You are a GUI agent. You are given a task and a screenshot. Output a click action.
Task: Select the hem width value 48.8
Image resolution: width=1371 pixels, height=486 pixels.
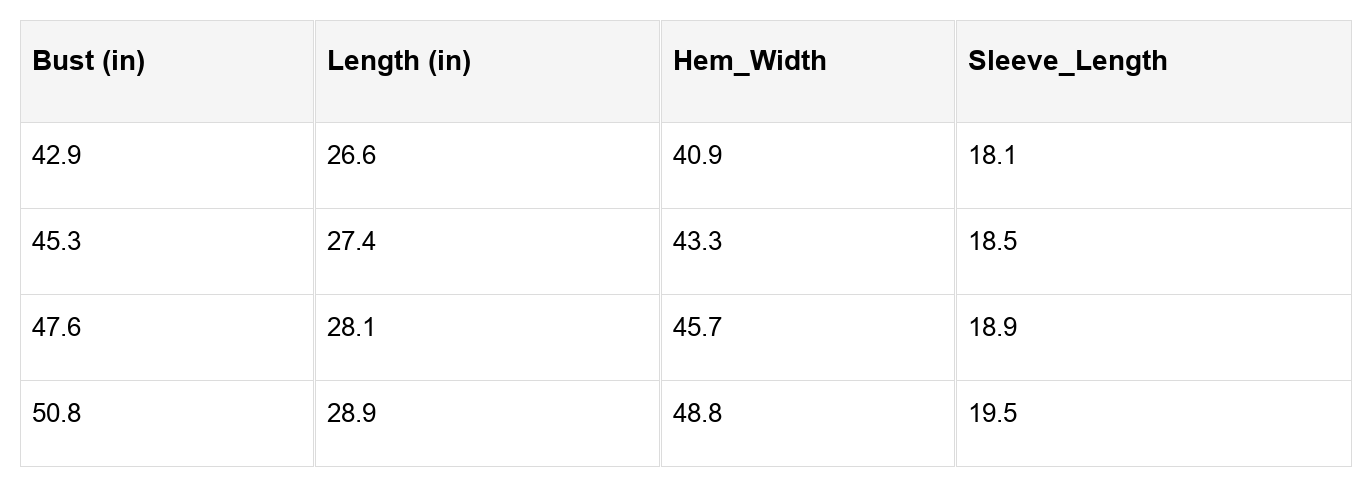click(x=697, y=414)
